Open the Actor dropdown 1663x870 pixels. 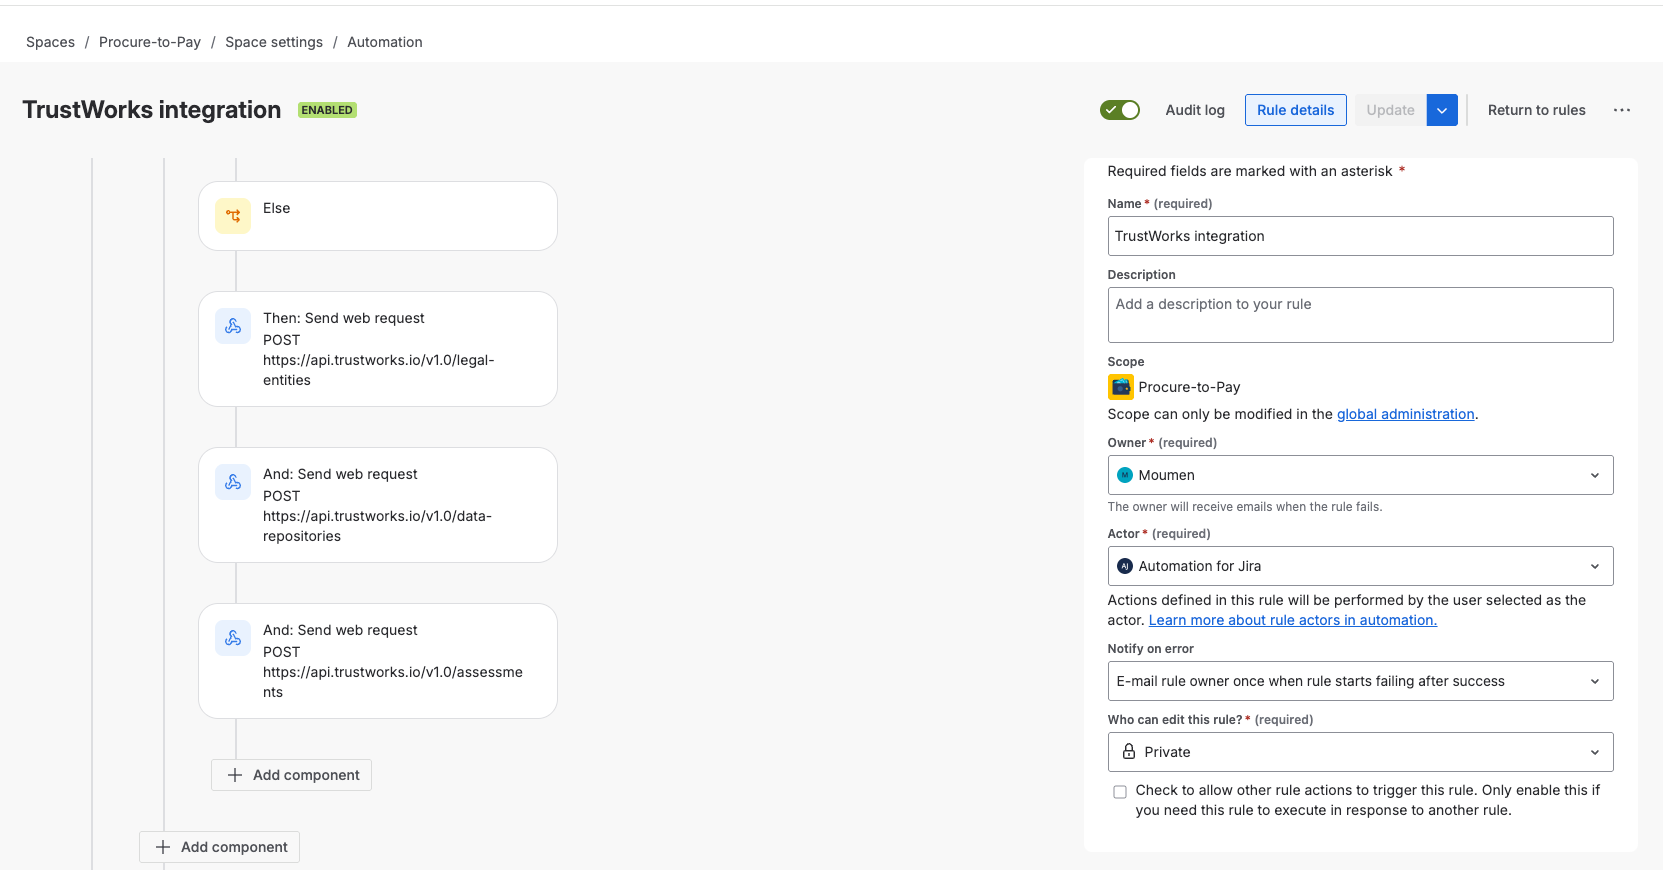[1360, 566]
